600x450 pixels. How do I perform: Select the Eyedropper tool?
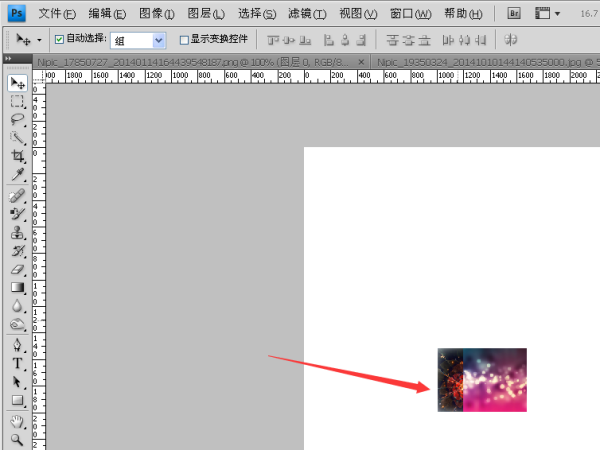tap(17, 174)
